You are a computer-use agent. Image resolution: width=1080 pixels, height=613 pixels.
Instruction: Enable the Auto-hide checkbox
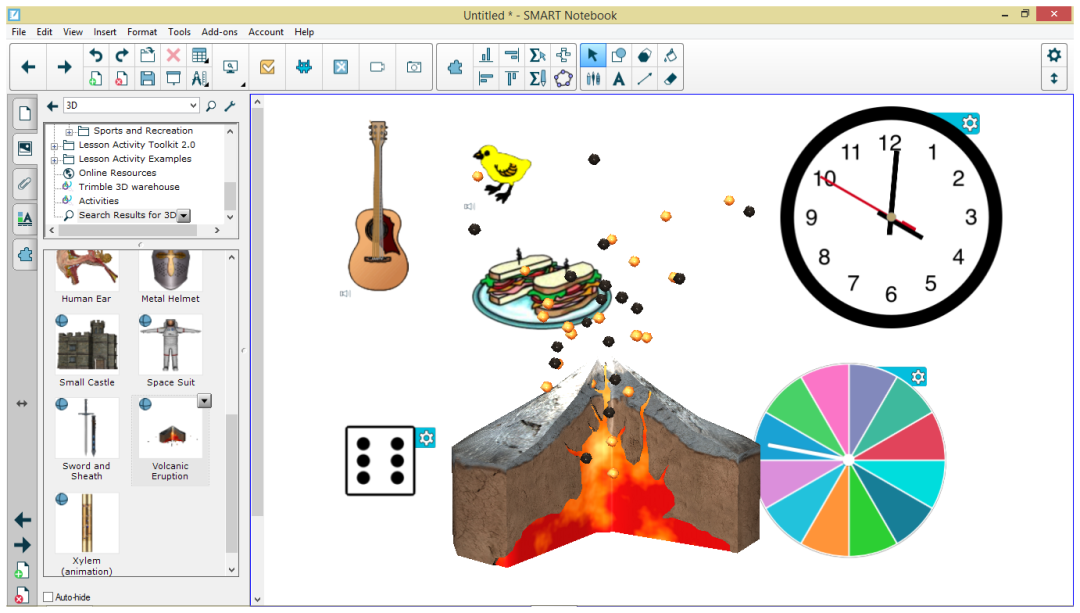click(x=48, y=597)
